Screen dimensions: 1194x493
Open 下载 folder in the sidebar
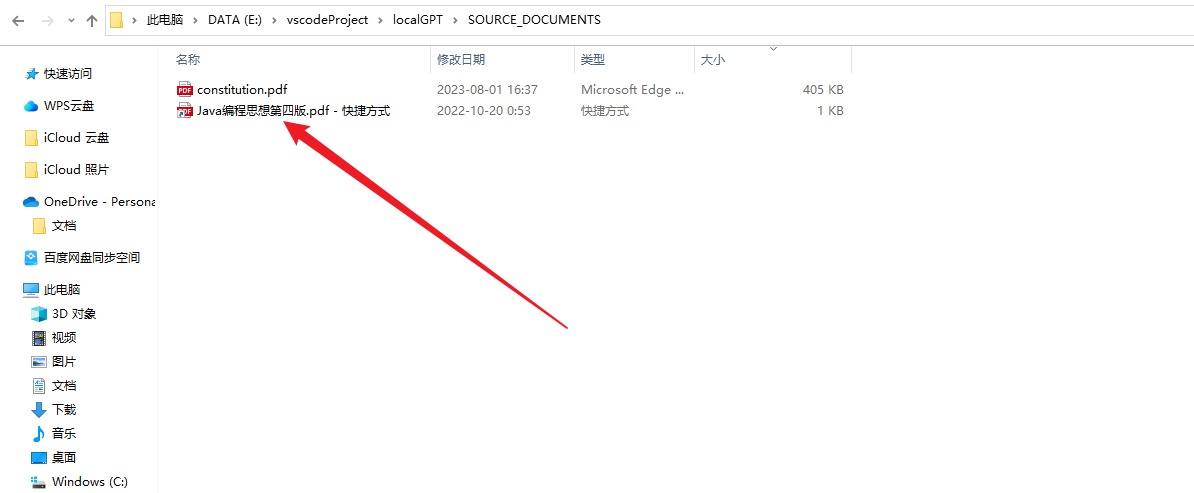pyautogui.click(x=64, y=410)
